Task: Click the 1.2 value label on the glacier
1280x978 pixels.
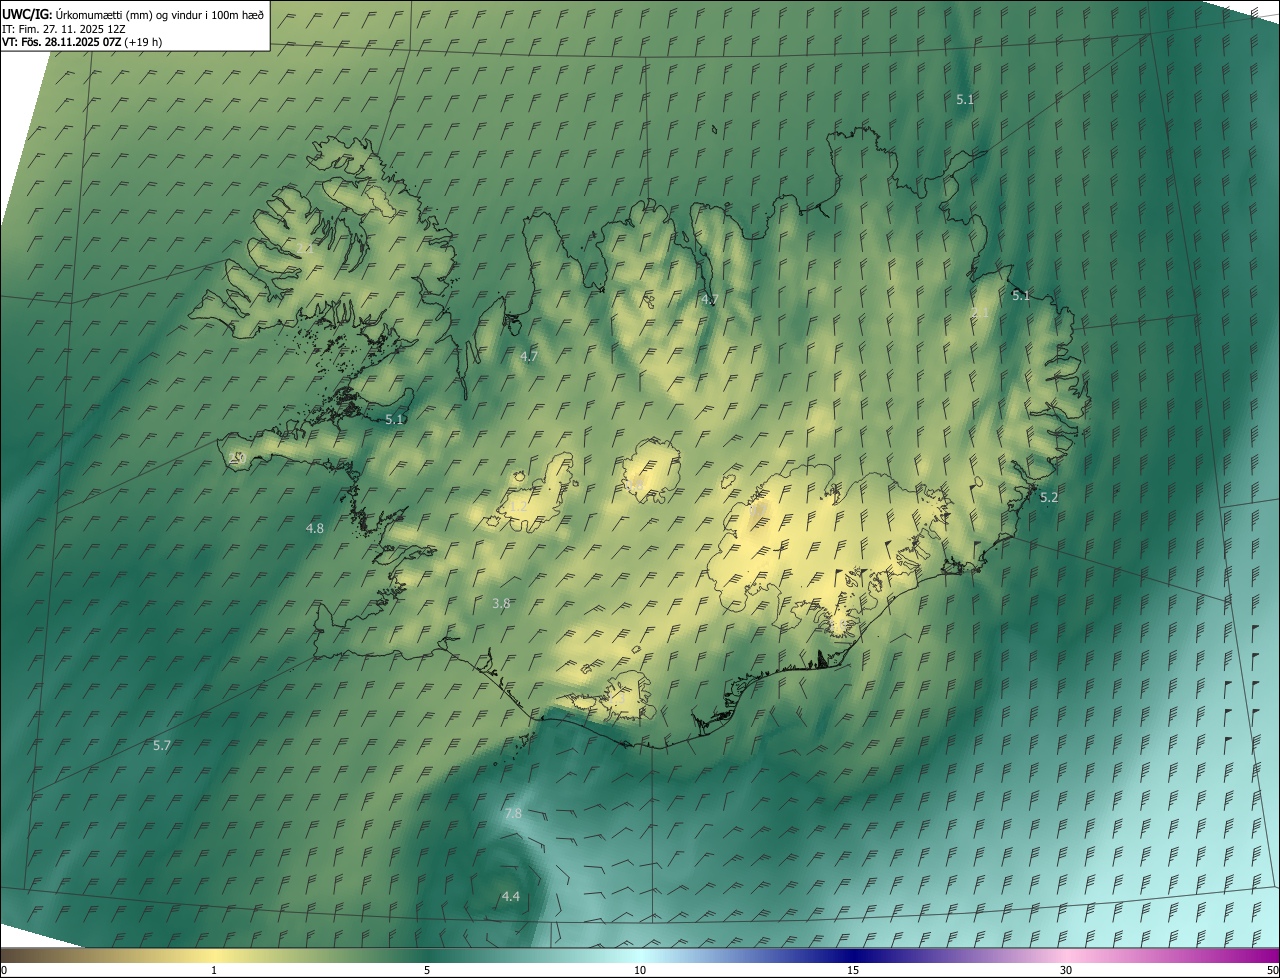Action: [518, 506]
